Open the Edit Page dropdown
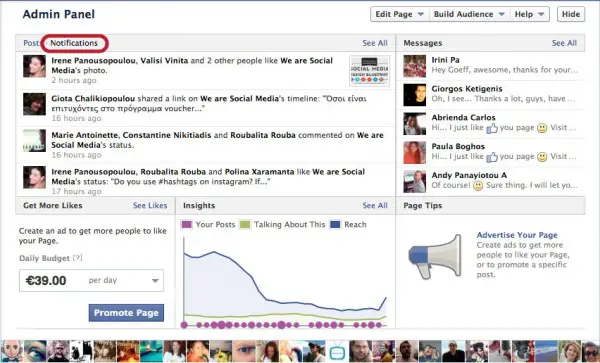The width and height of the screenshot is (600, 363). 399,14
